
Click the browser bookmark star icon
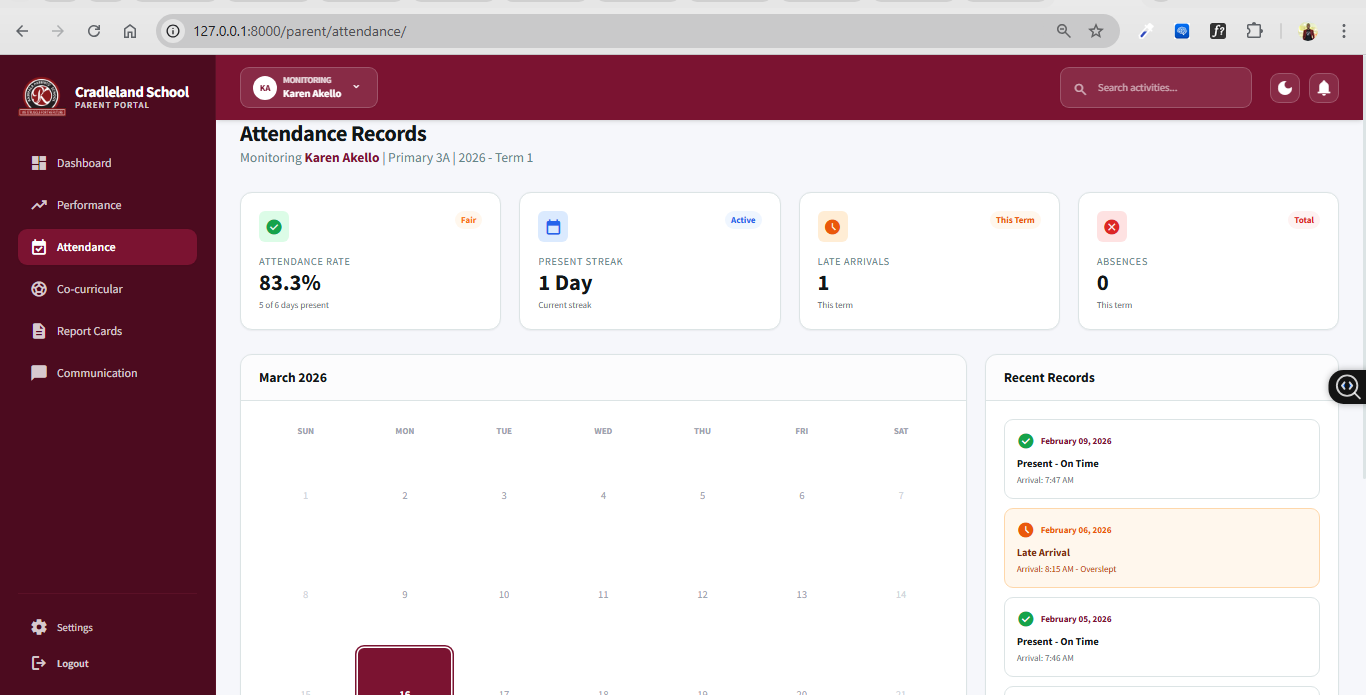tap(1096, 31)
